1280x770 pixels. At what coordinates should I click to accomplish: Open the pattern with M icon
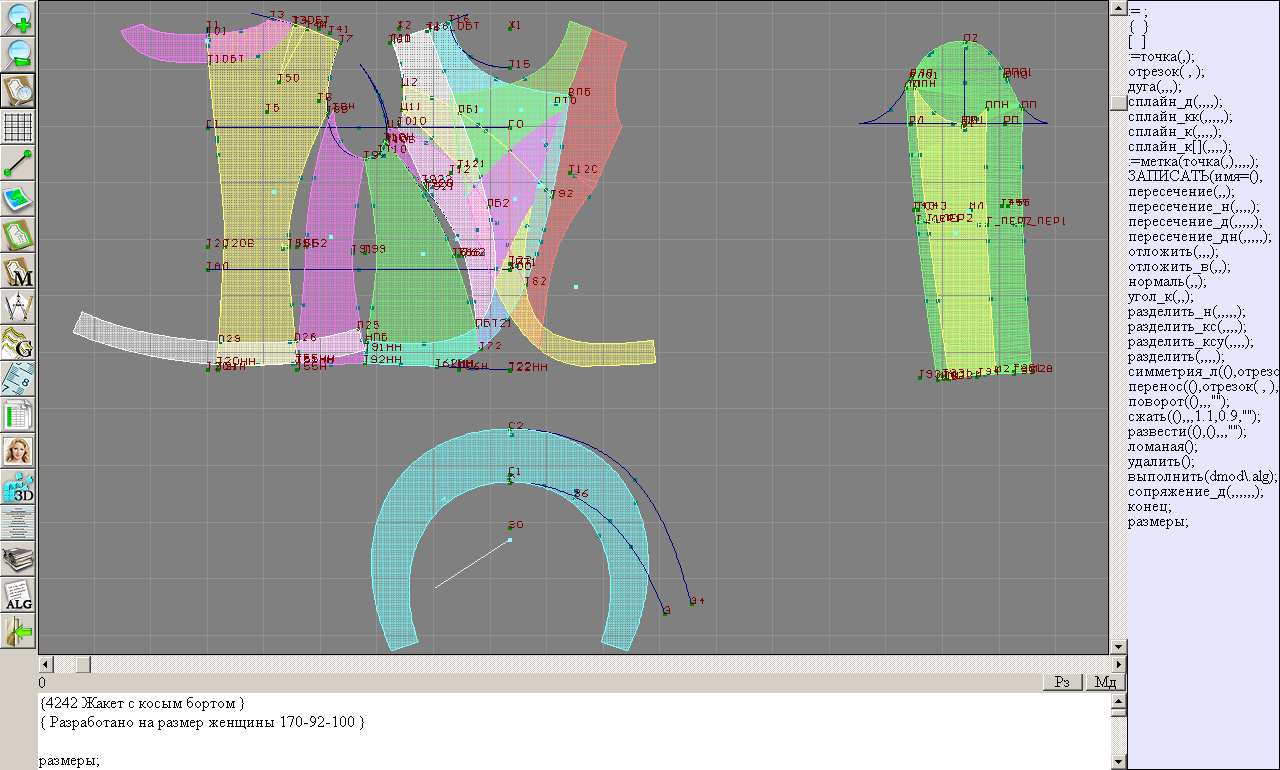[x=19, y=271]
